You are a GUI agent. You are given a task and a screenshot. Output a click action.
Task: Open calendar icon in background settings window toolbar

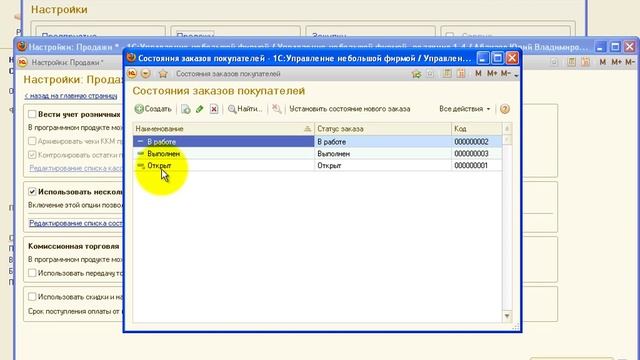586,62
